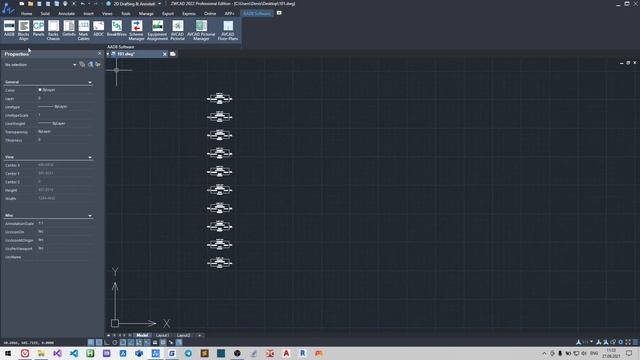This screenshot has width=640, height=360.
Task: Toggle Lineweight display in the status bar
Action: [x=155, y=342]
